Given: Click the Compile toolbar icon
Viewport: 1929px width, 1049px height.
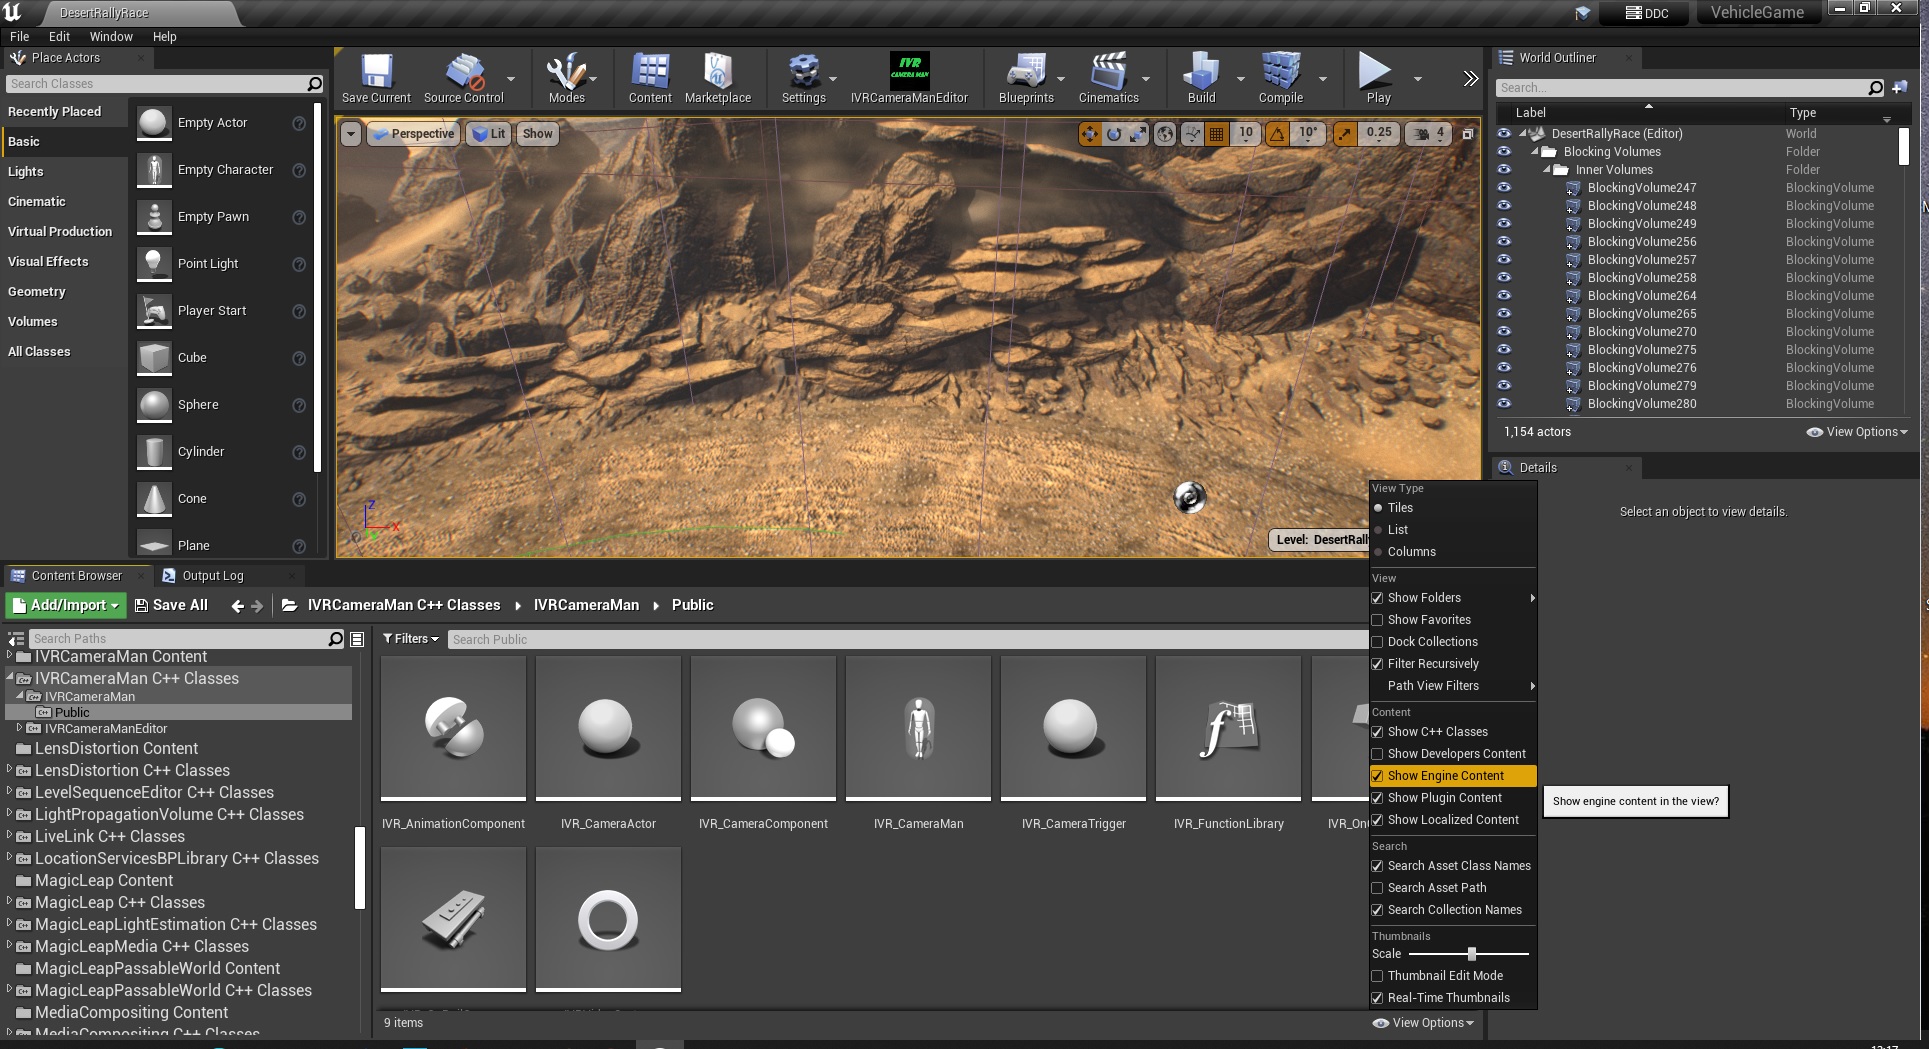Looking at the screenshot, I should (1280, 79).
